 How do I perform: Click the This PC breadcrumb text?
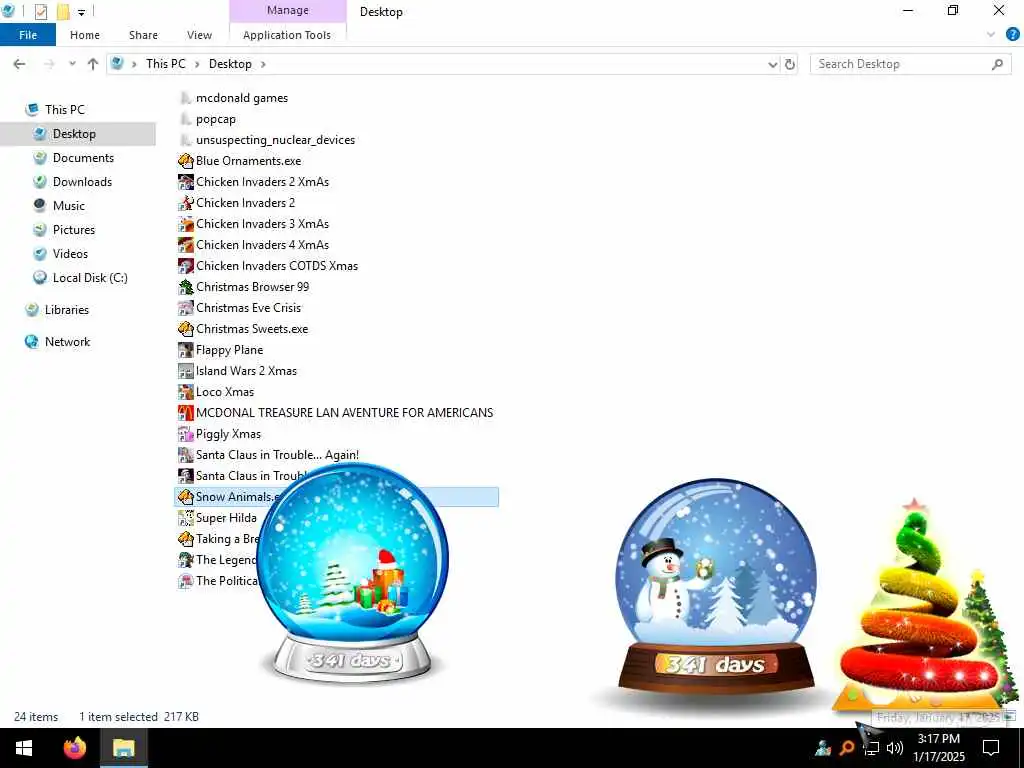click(x=166, y=64)
